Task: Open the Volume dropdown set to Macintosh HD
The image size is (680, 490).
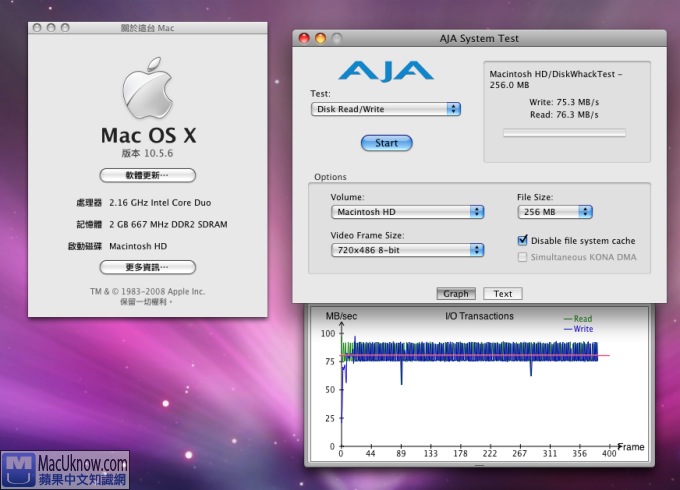Action: 407,212
